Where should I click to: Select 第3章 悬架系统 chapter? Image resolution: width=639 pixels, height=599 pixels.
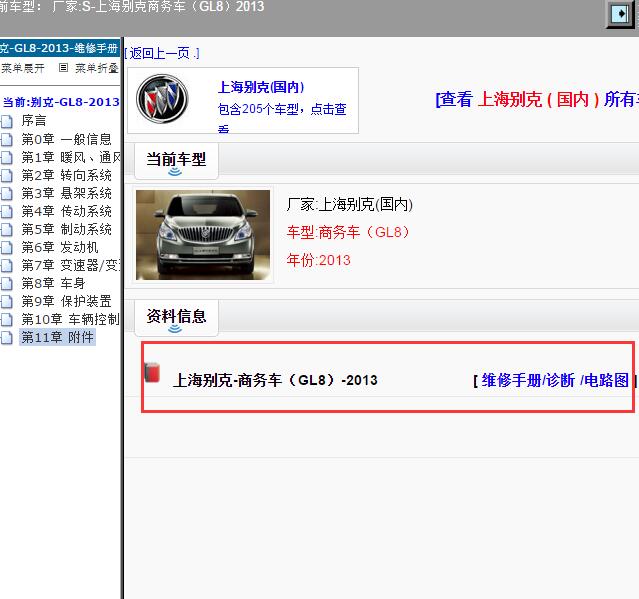66,193
